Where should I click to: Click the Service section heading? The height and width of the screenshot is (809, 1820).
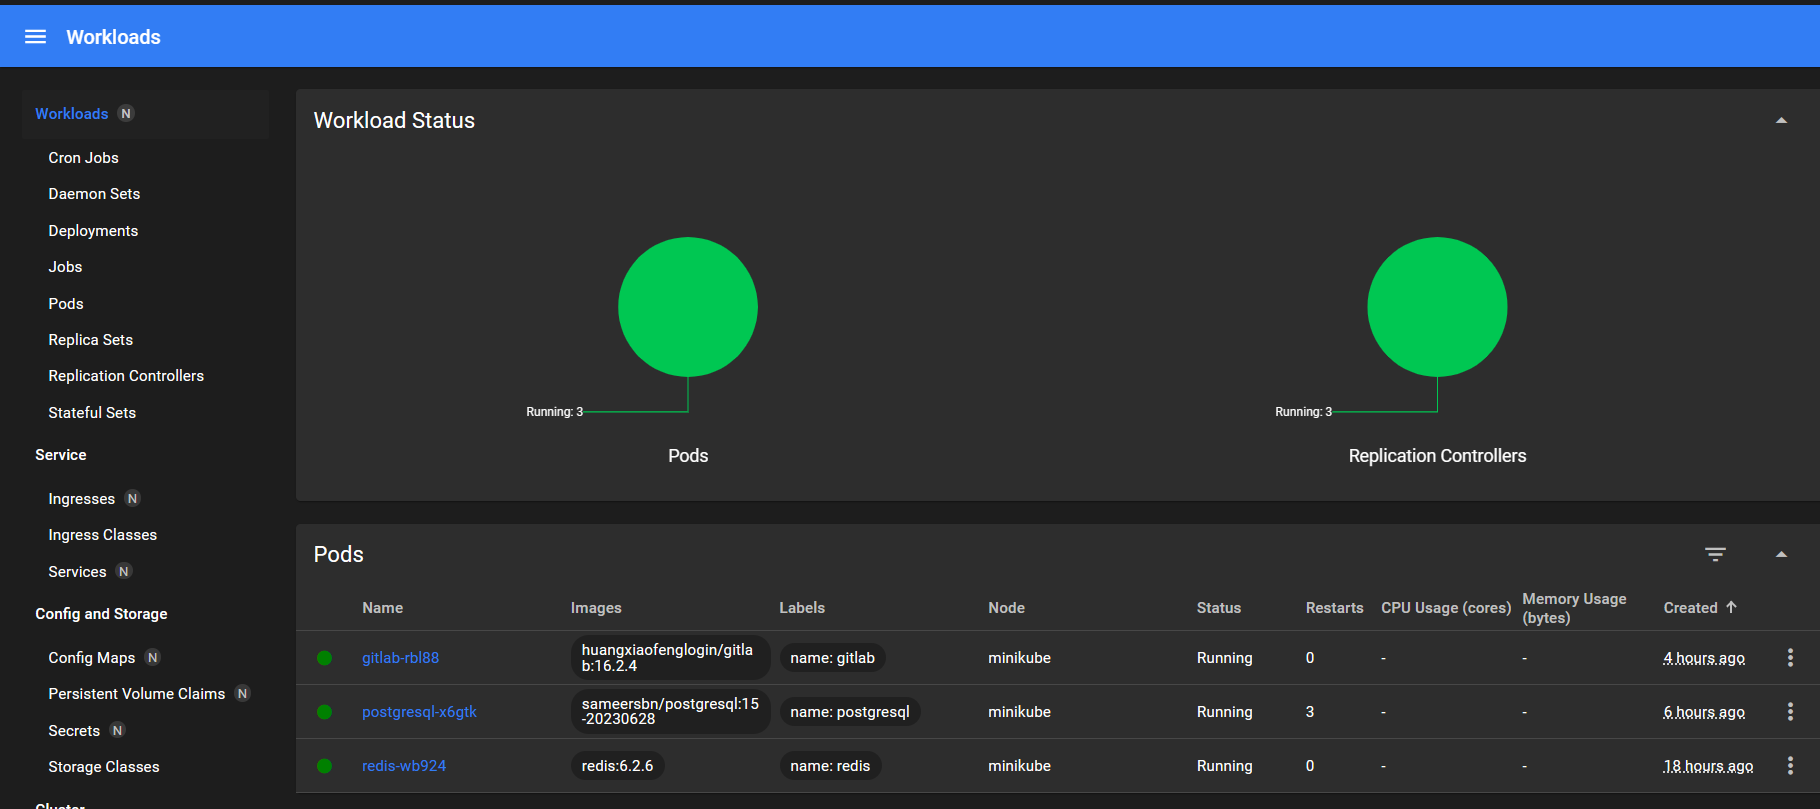coord(61,455)
